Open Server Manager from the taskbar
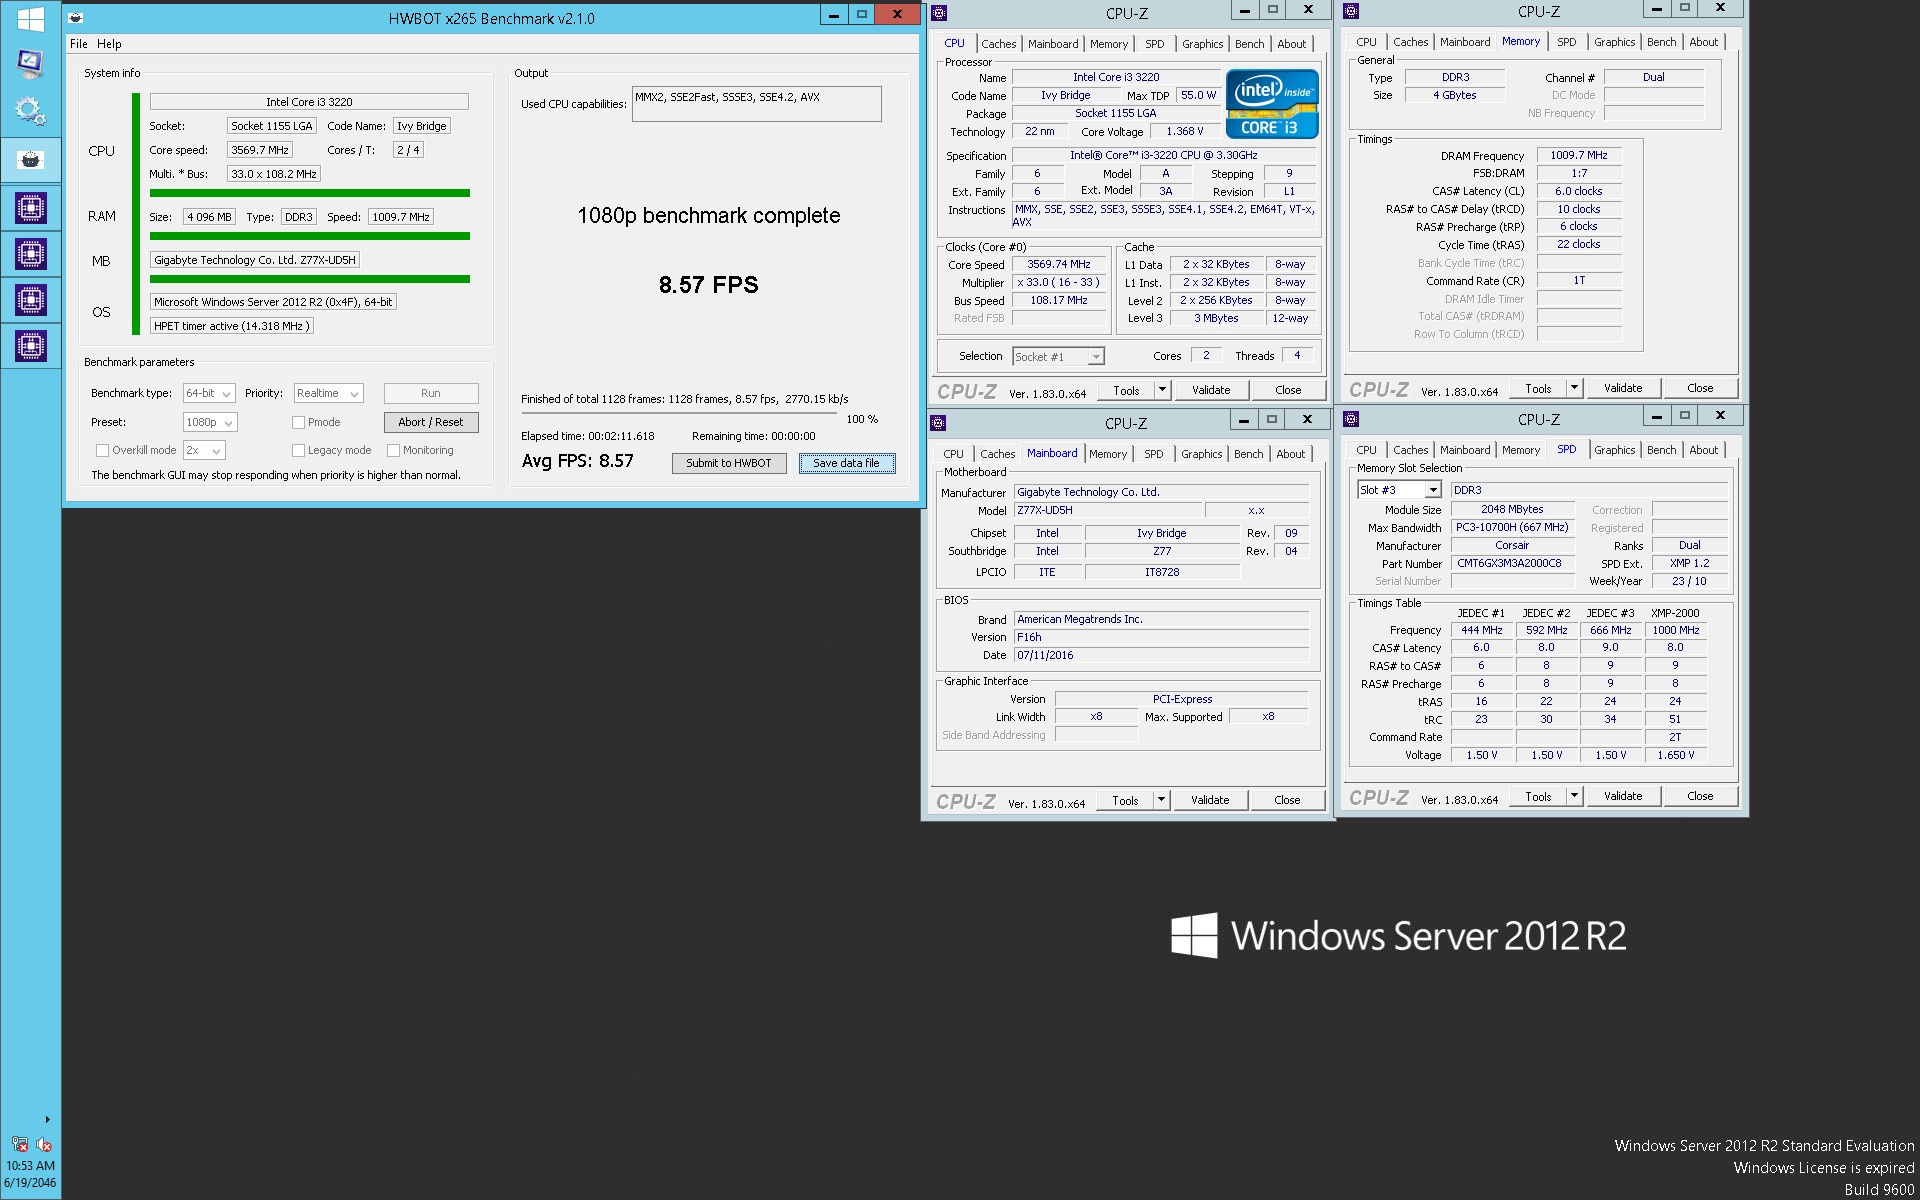Image resolution: width=1920 pixels, height=1200 pixels. click(x=30, y=64)
